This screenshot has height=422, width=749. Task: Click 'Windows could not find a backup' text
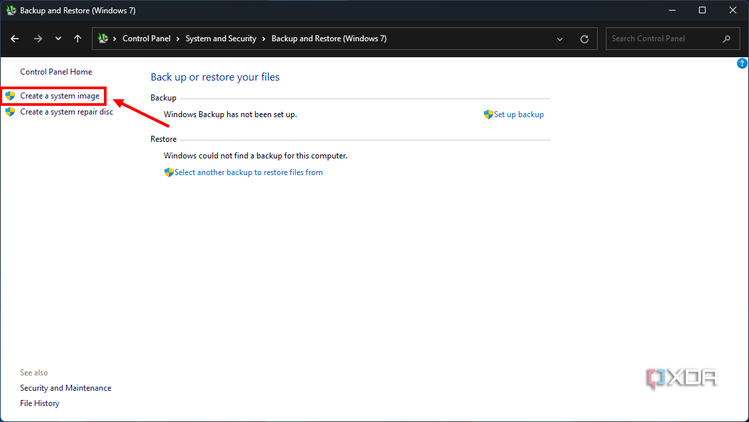pos(256,155)
